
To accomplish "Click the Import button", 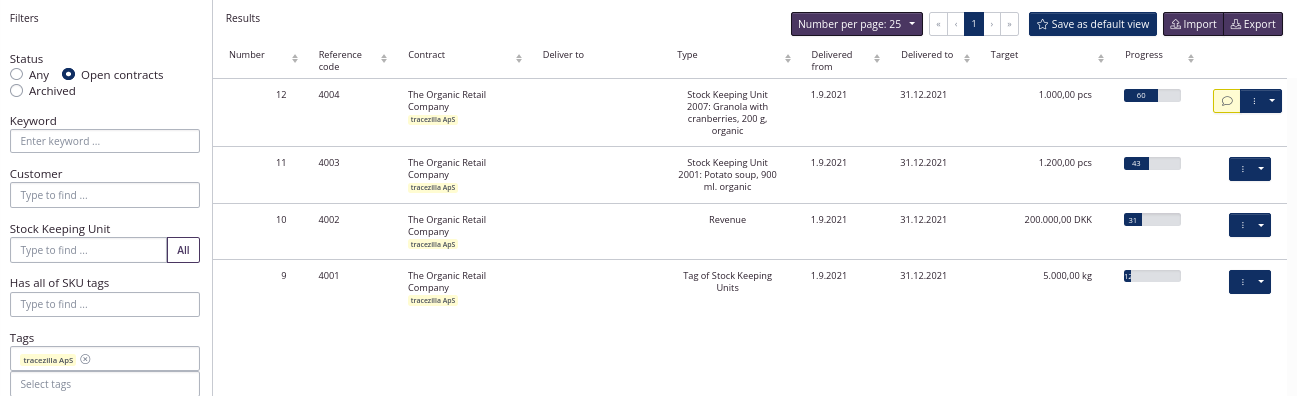I will tap(1193, 24).
